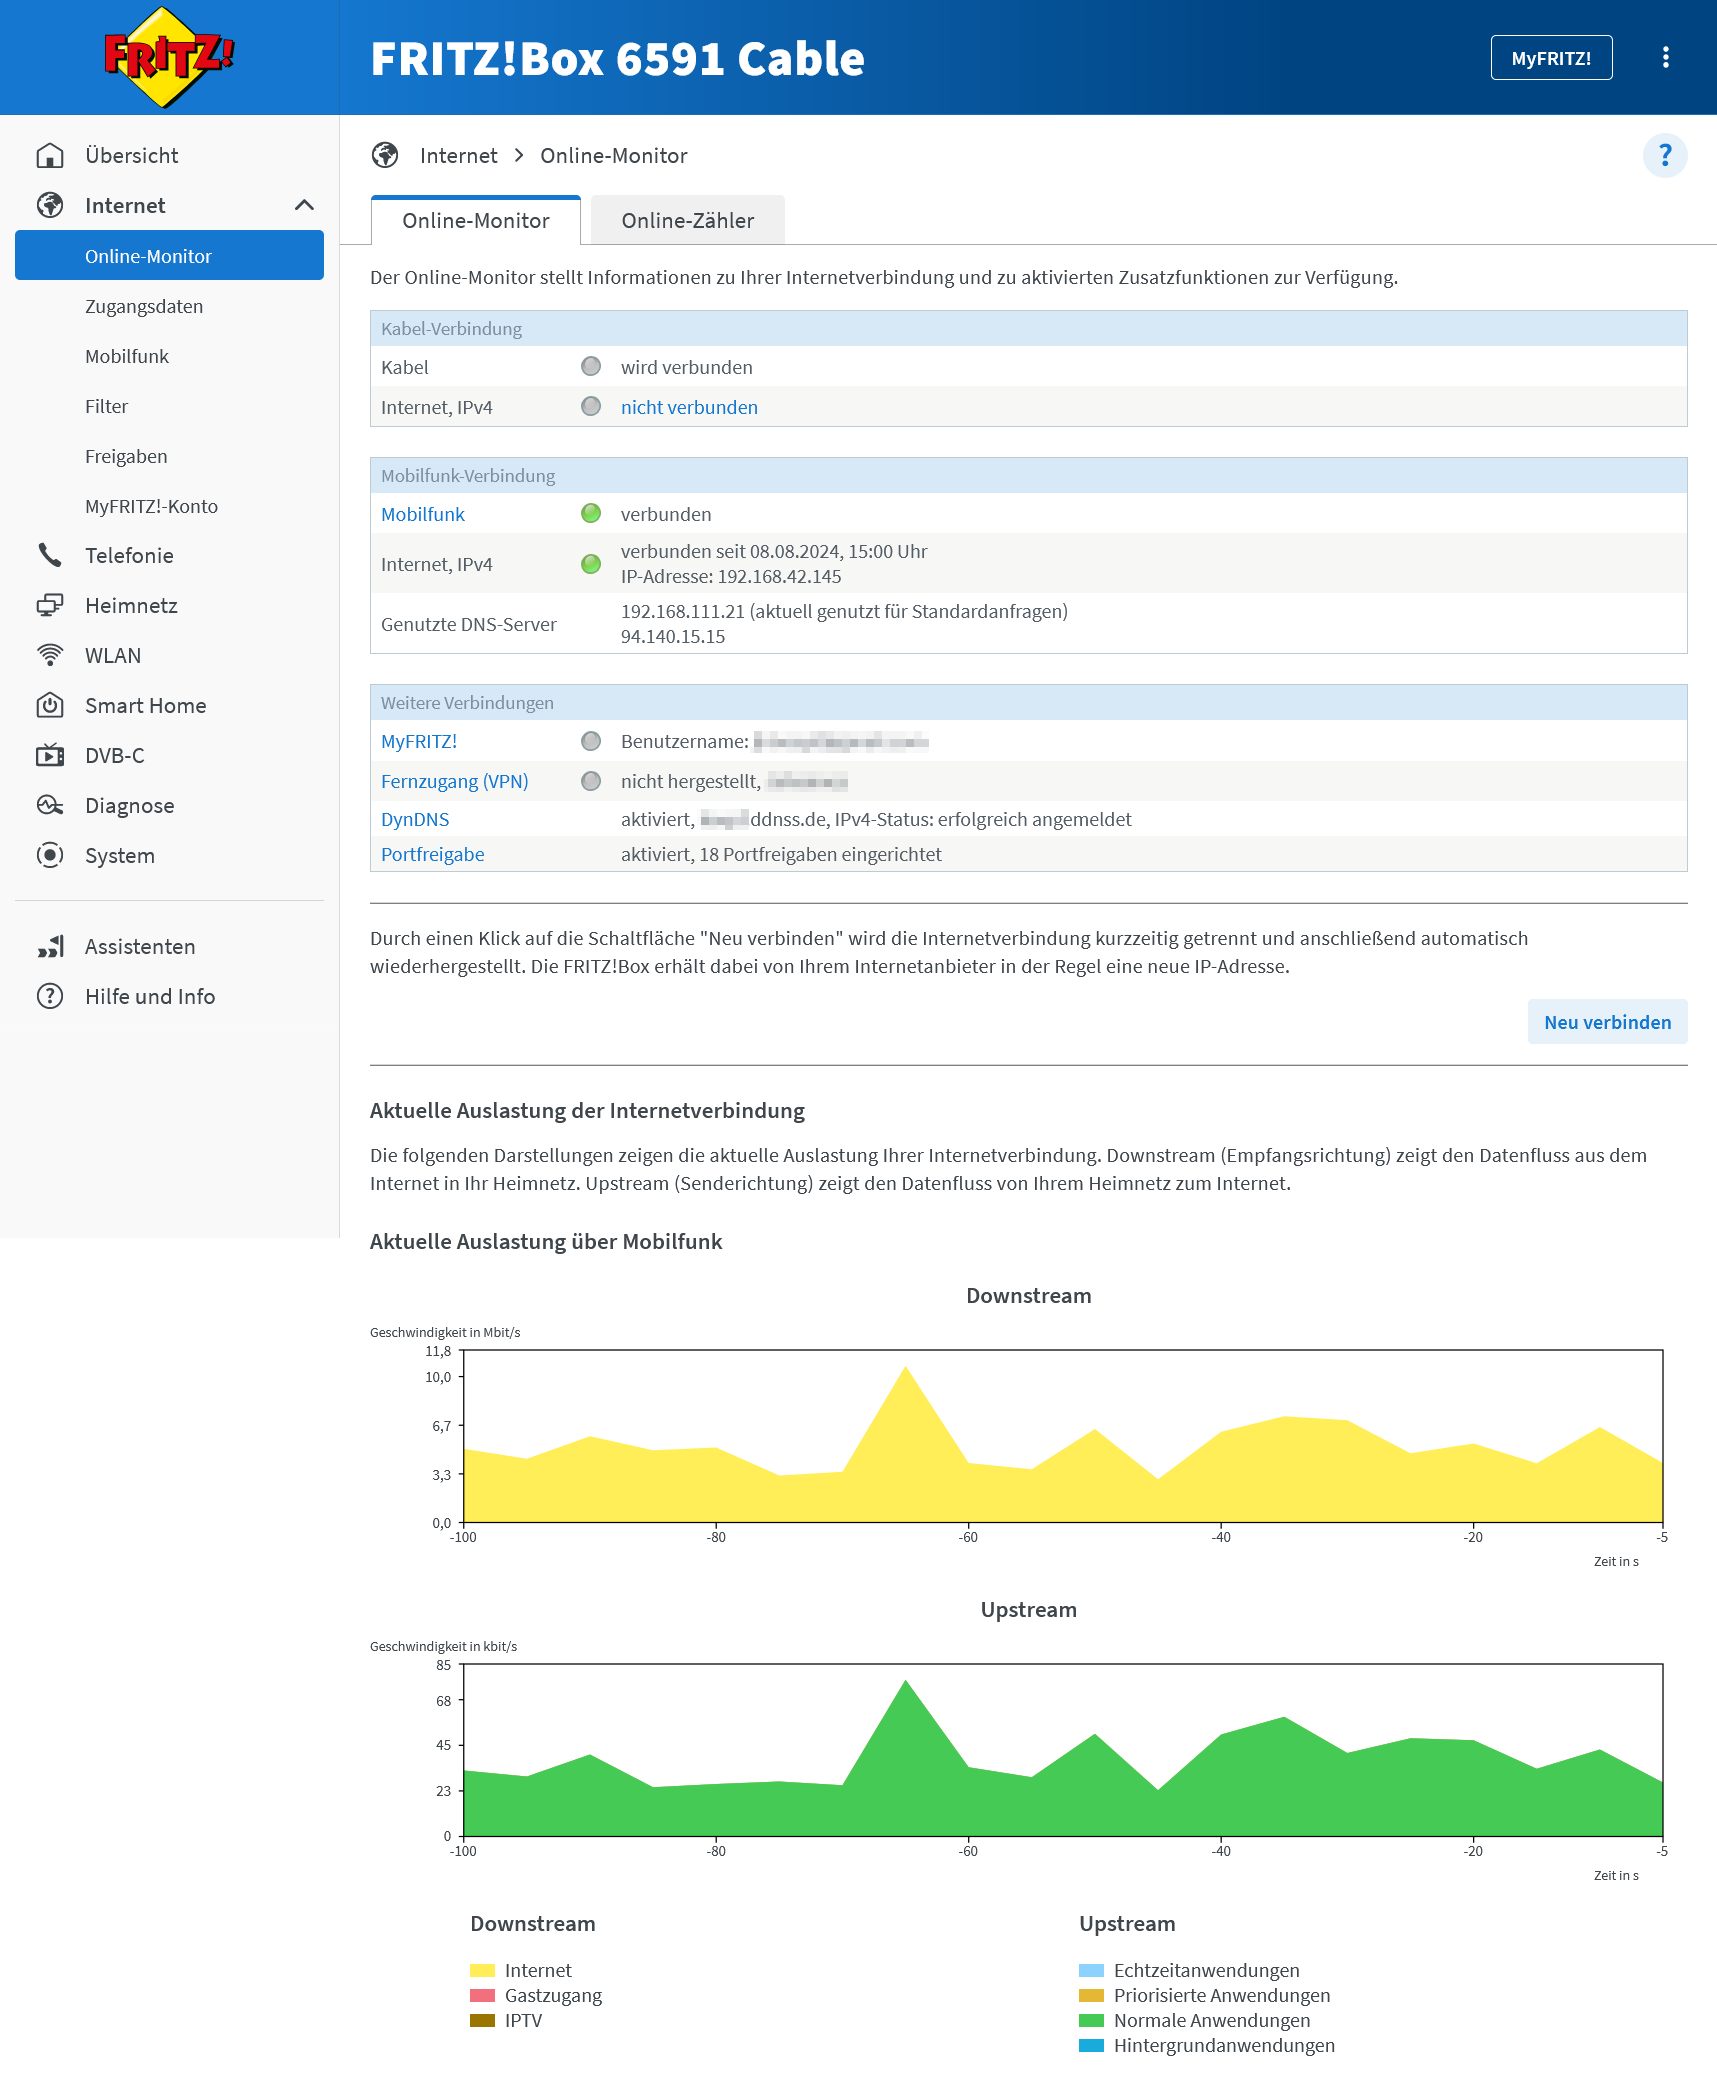Open the Telefonie menu entry
This screenshot has height=2096, width=1717.
[129, 555]
